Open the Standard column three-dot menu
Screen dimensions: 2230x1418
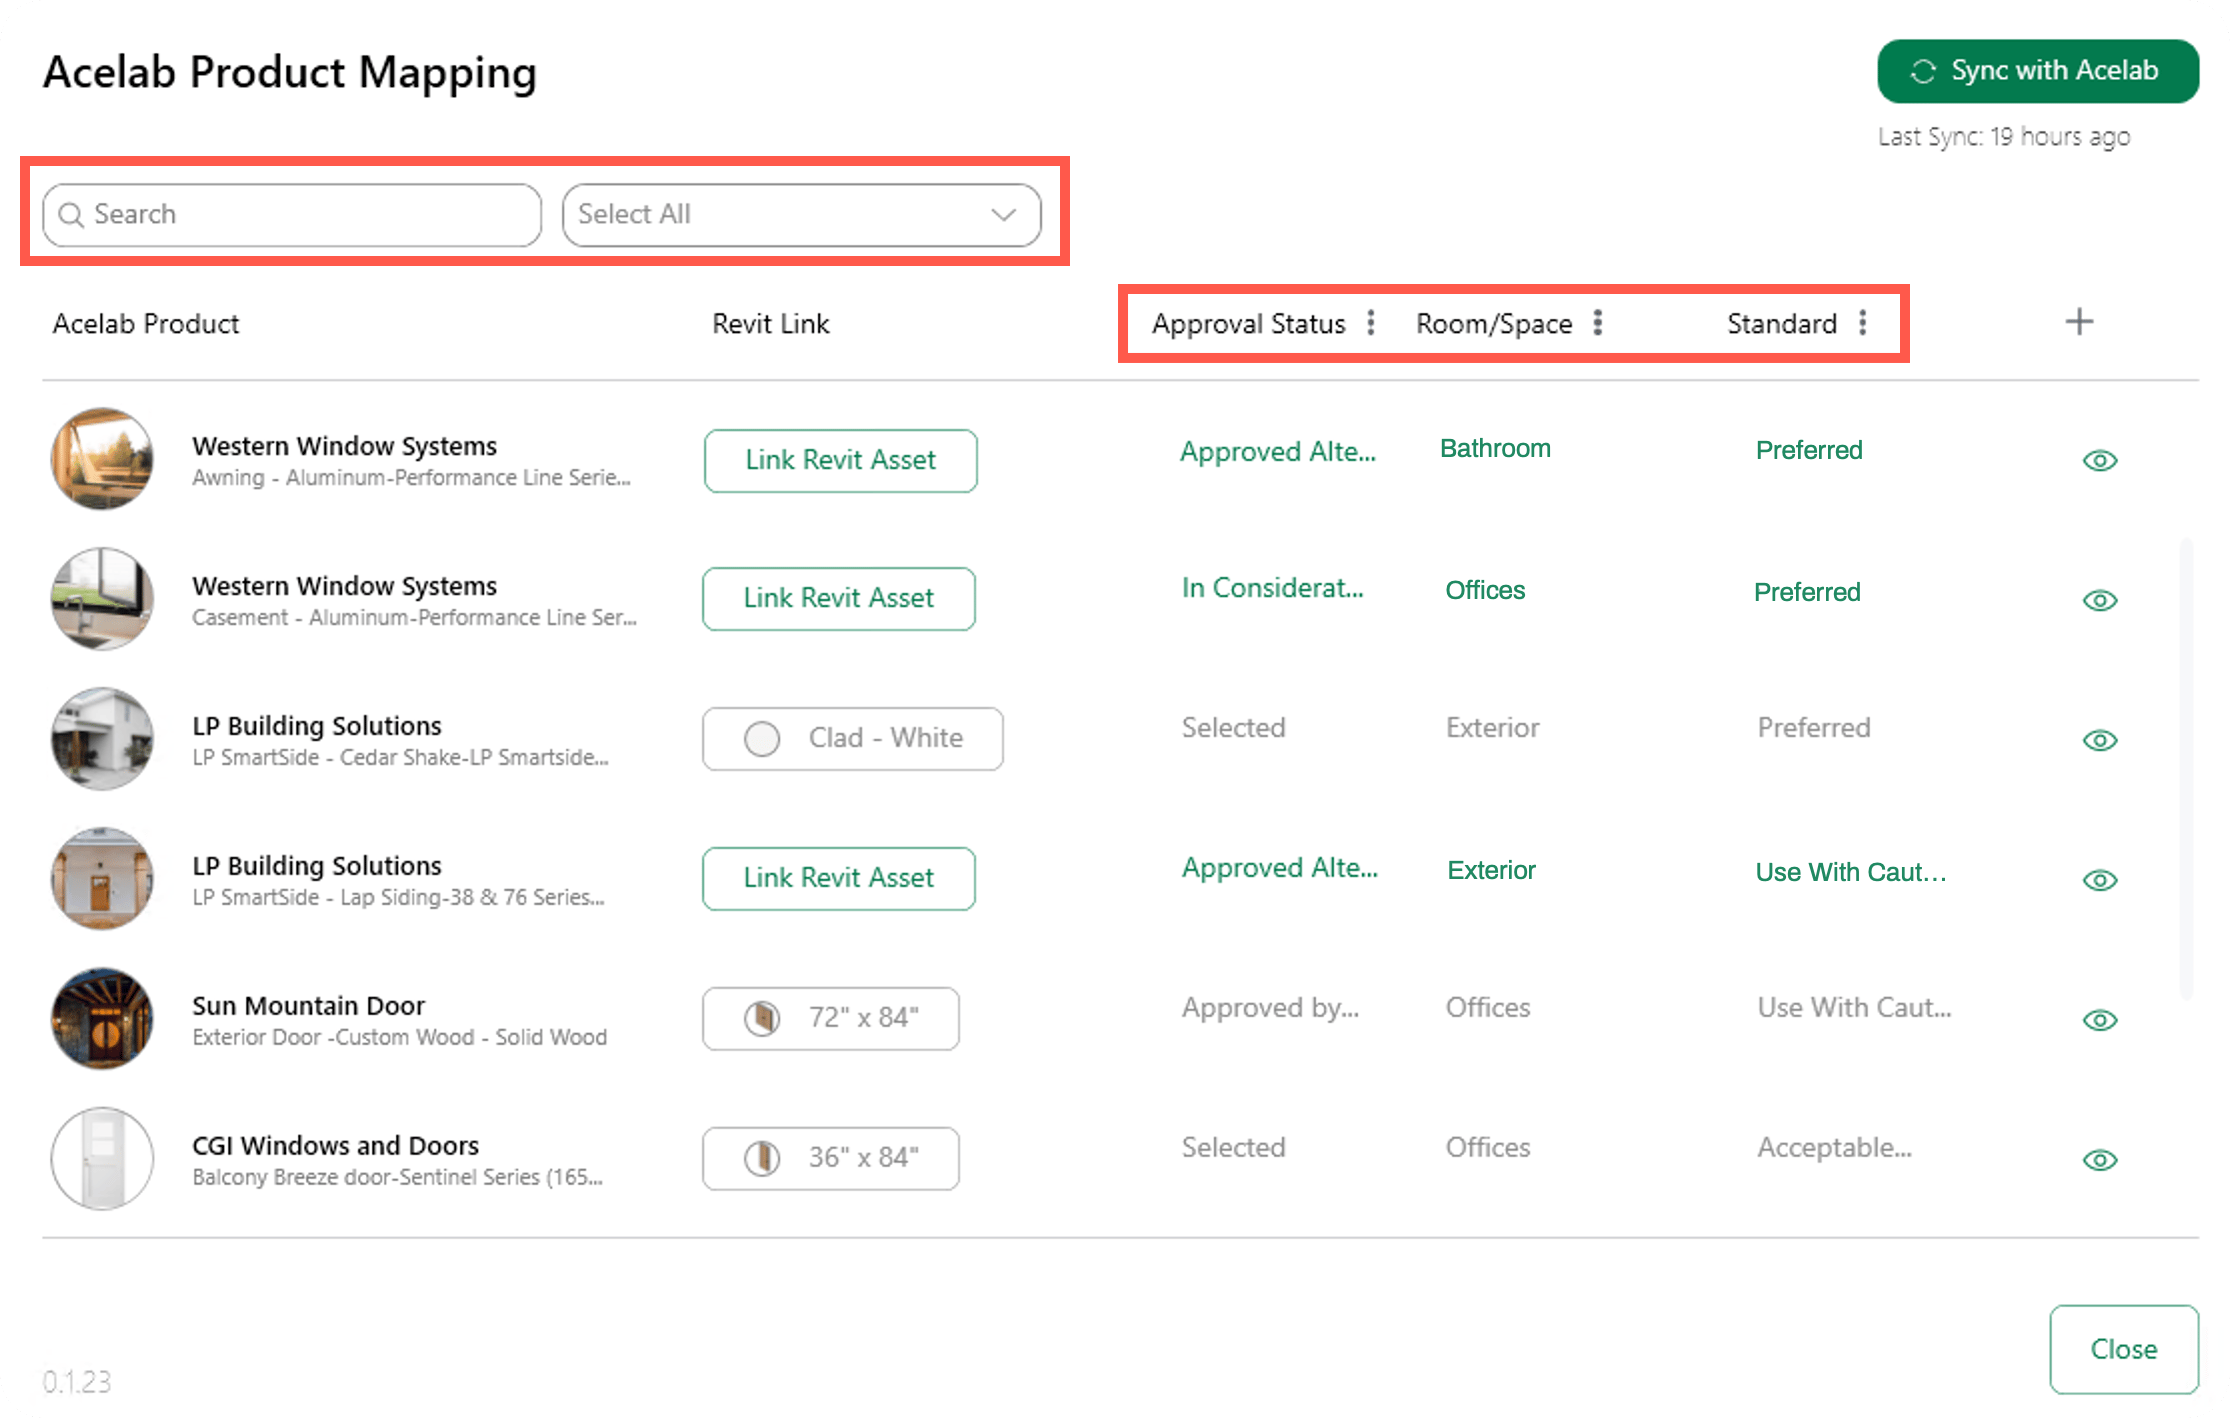tap(1863, 322)
